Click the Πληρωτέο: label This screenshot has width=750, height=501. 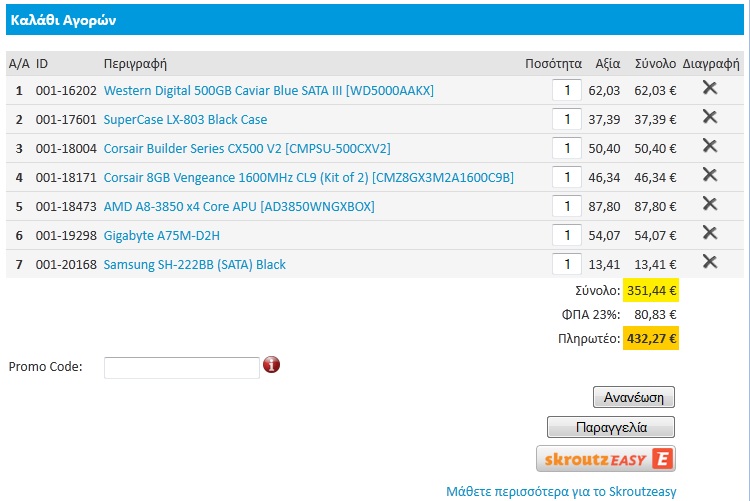589,339
